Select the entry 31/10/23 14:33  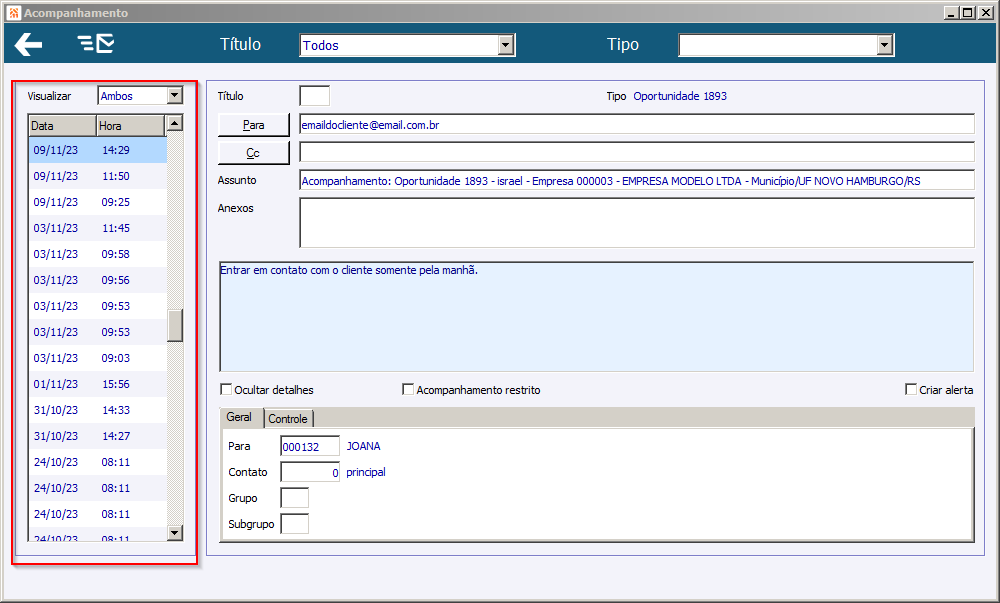(98, 410)
